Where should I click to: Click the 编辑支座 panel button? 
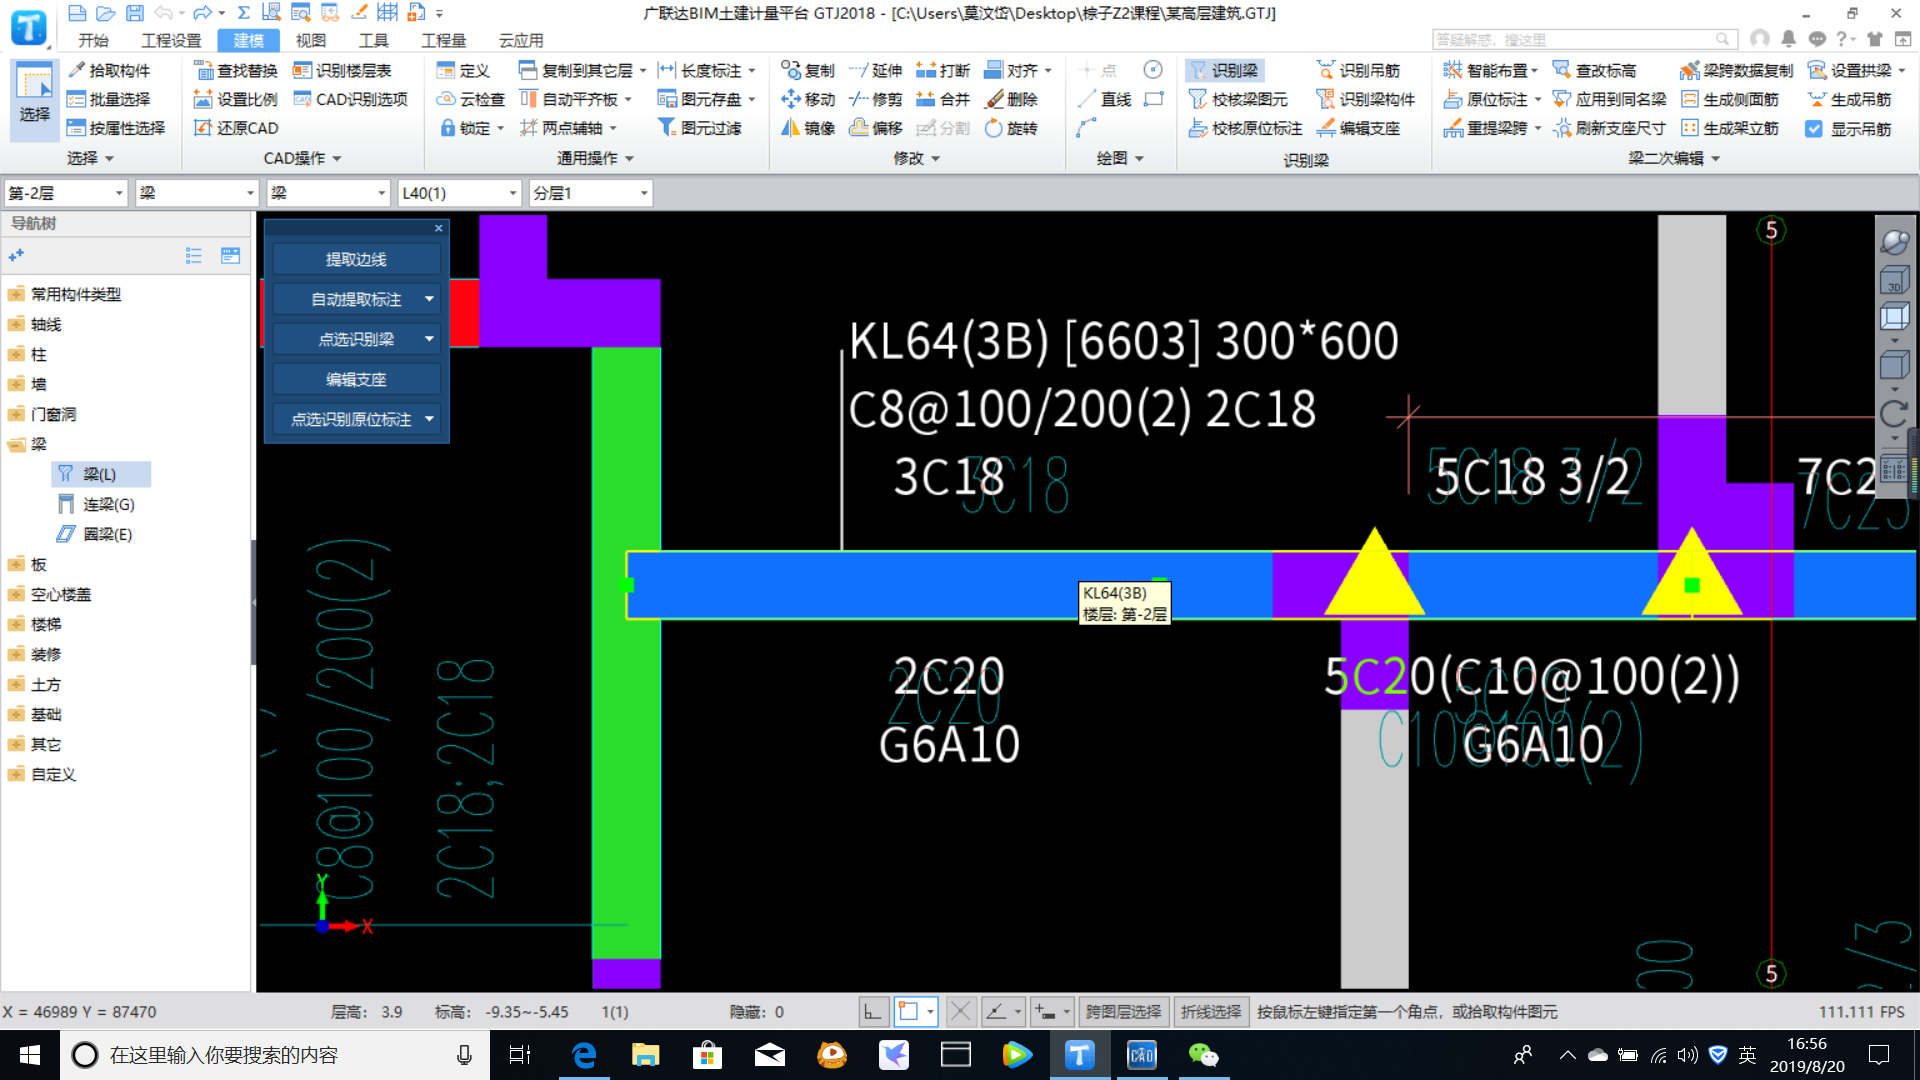(356, 379)
